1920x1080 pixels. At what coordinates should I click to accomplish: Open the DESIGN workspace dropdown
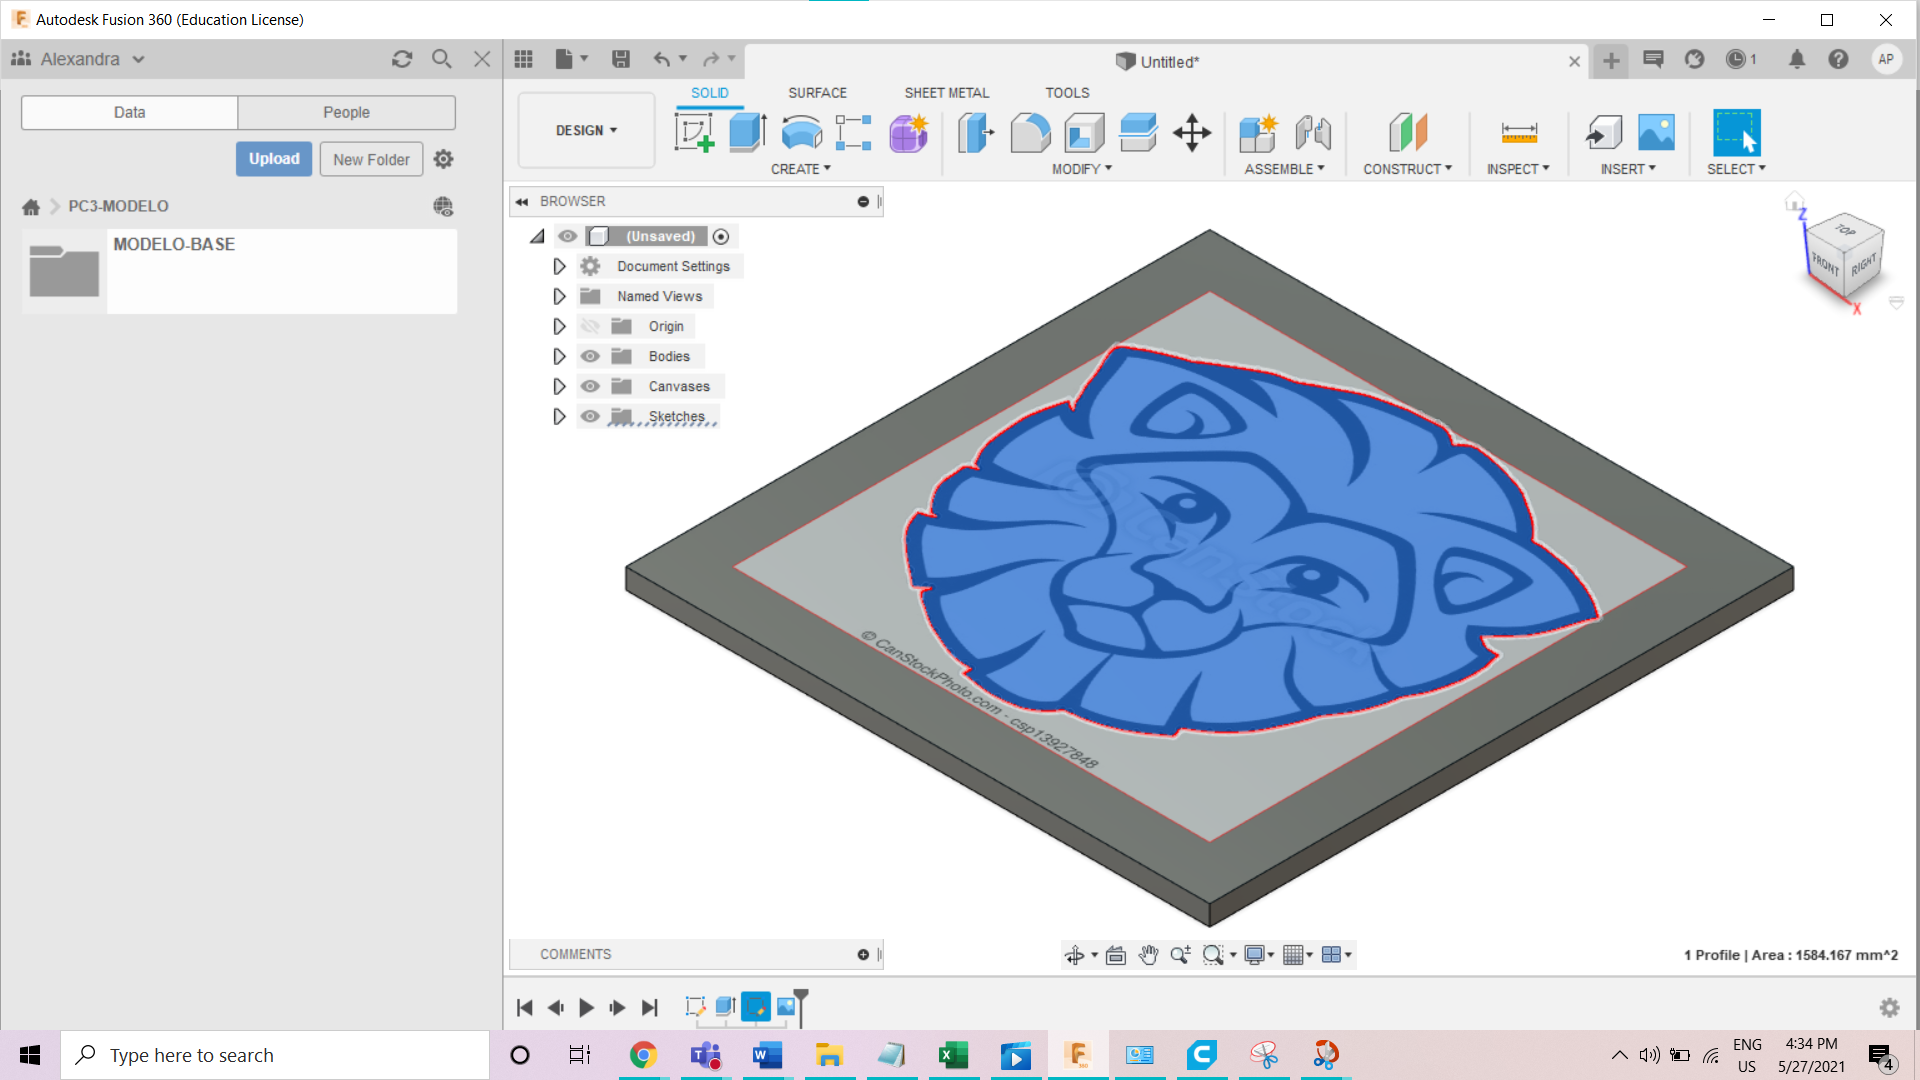point(586,130)
